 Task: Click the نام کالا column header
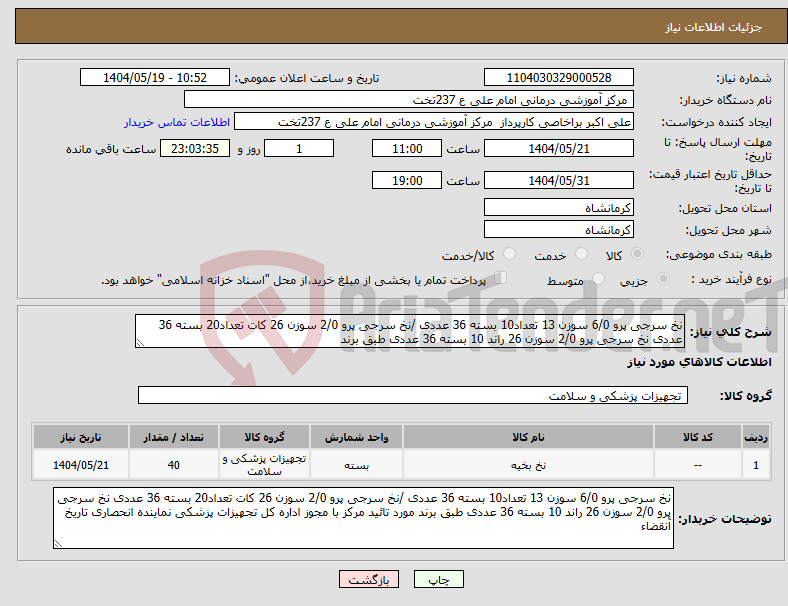[528, 437]
